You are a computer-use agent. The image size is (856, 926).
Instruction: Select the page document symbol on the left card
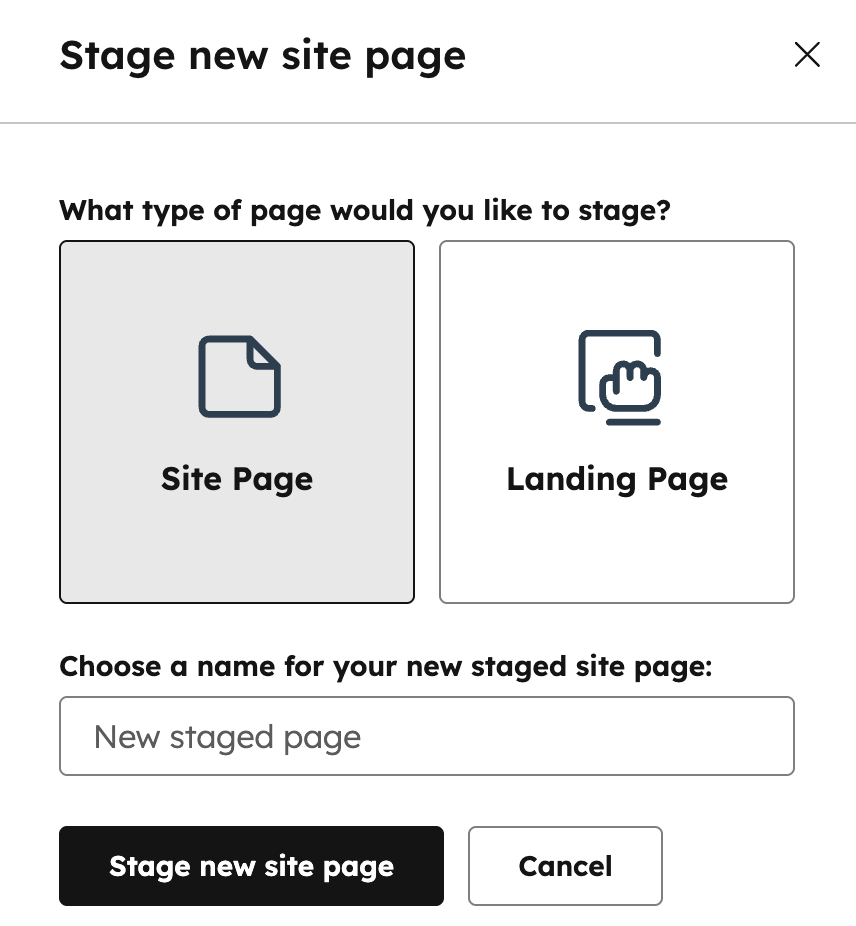[237, 377]
